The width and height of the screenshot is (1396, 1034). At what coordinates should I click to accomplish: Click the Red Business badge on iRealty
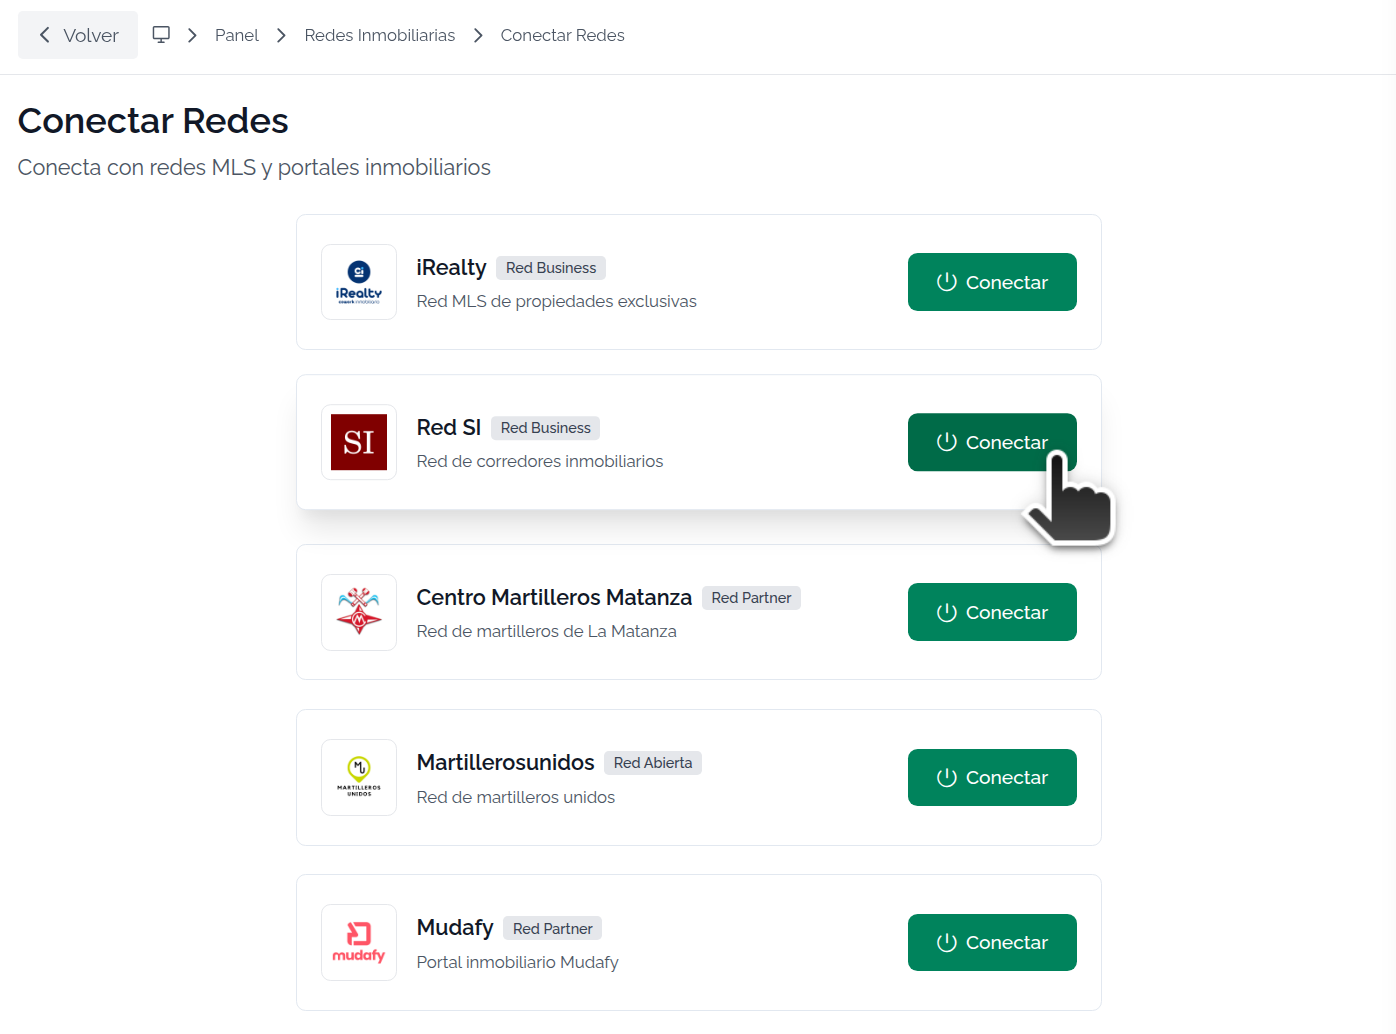click(x=551, y=268)
